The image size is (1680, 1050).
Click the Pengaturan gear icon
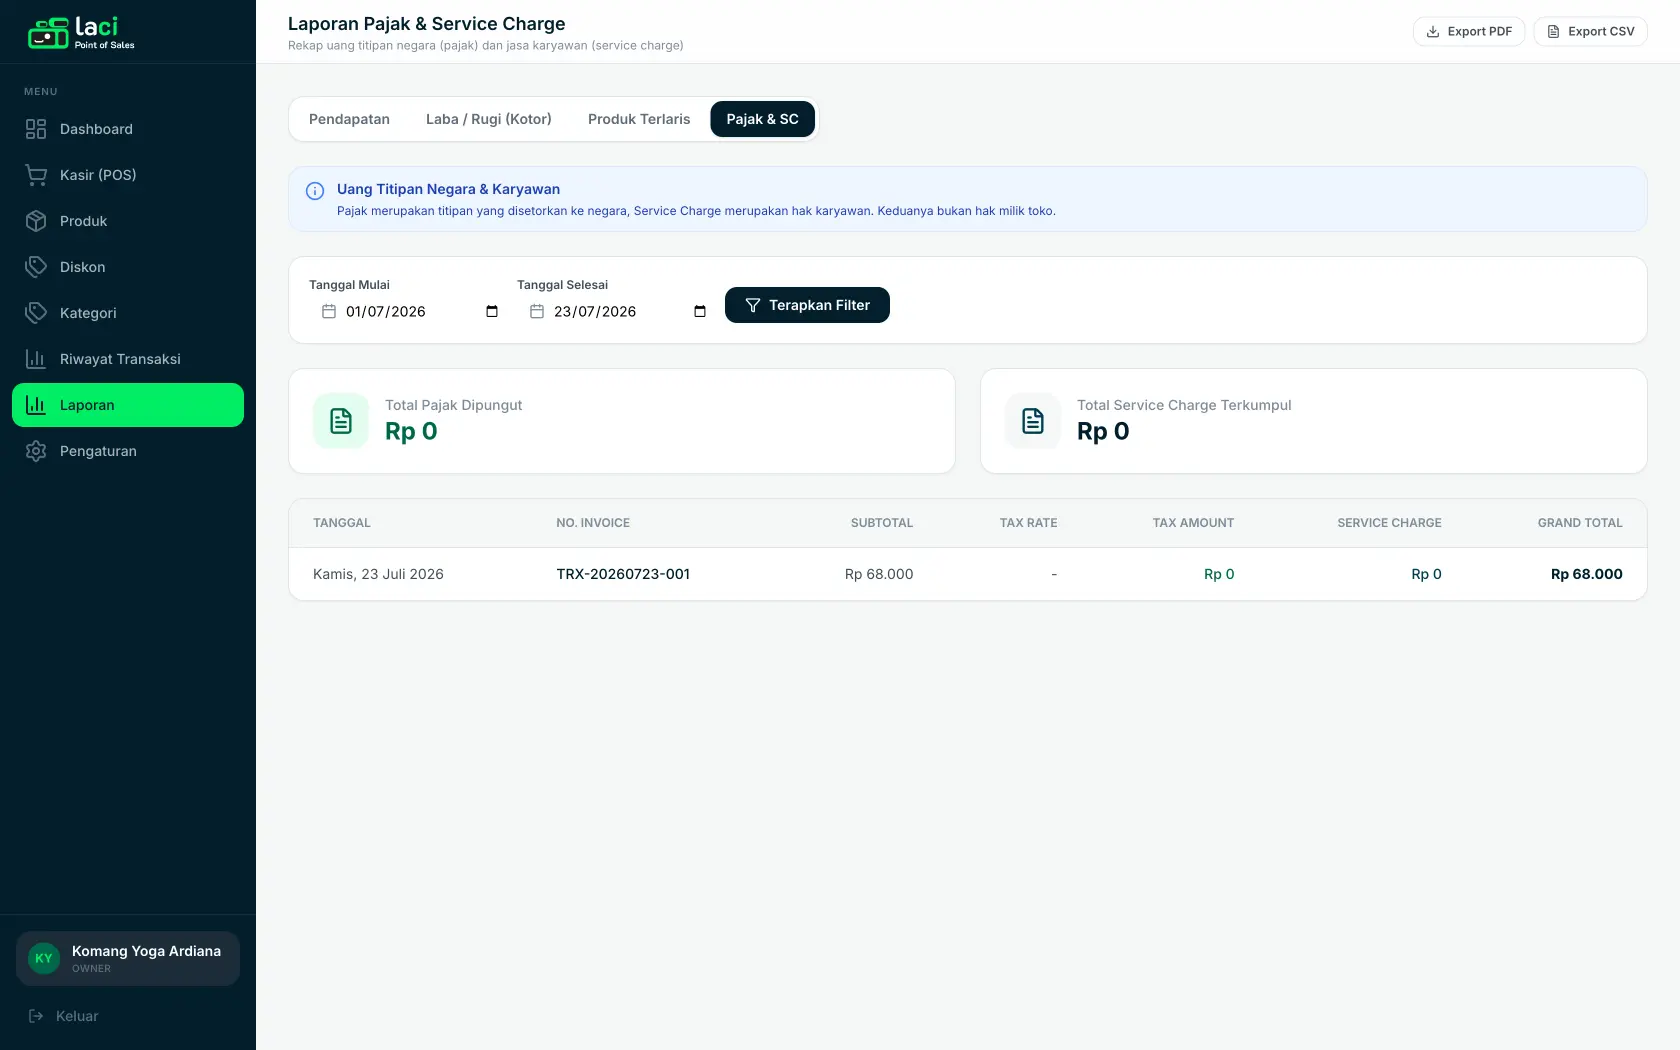click(36, 451)
